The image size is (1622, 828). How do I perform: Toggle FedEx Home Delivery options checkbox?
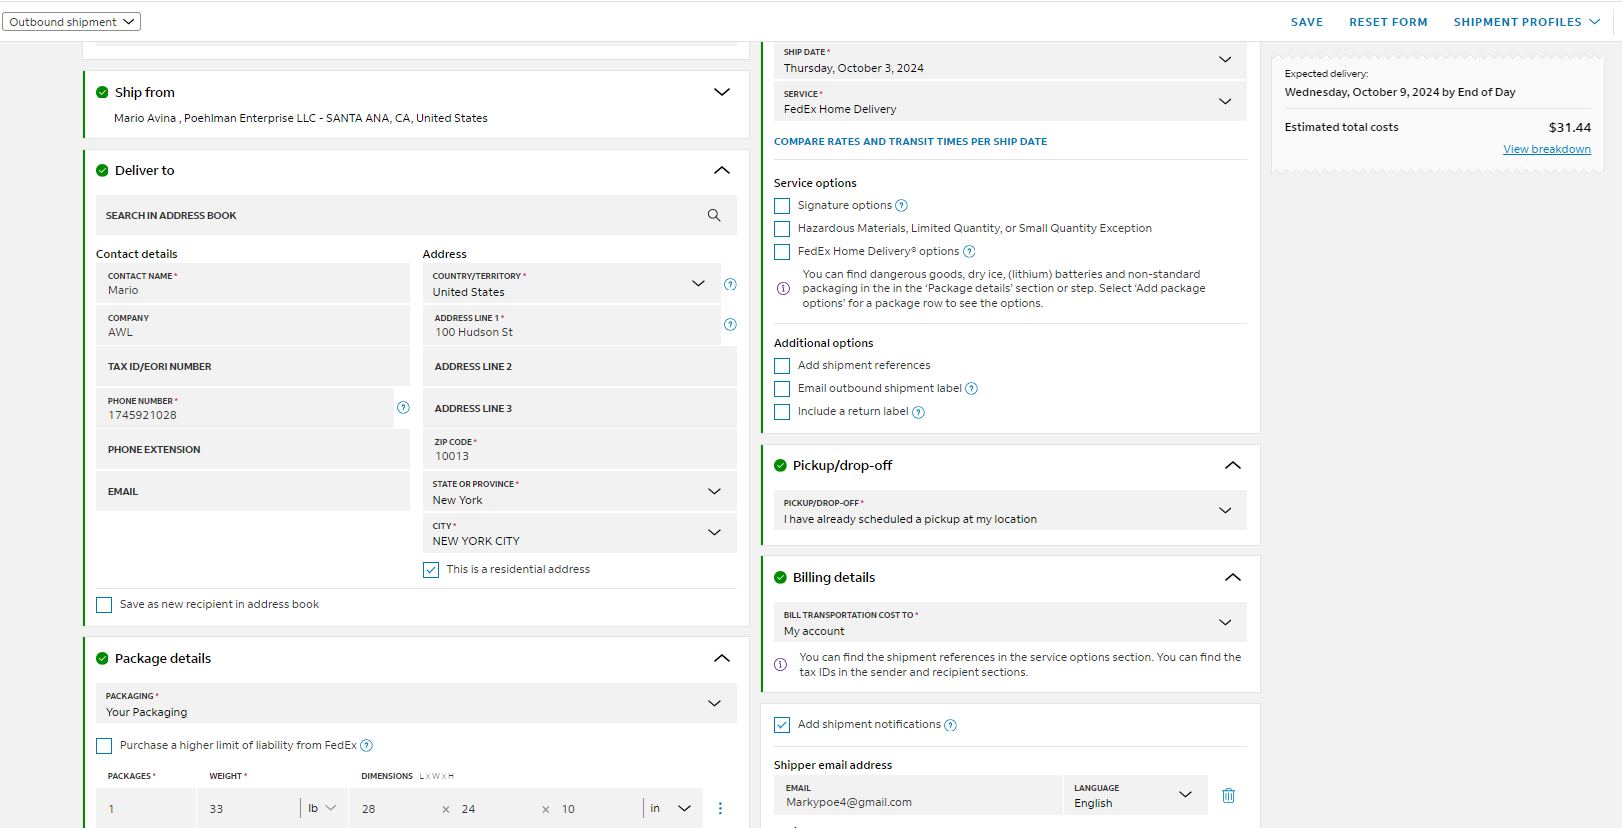point(782,252)
